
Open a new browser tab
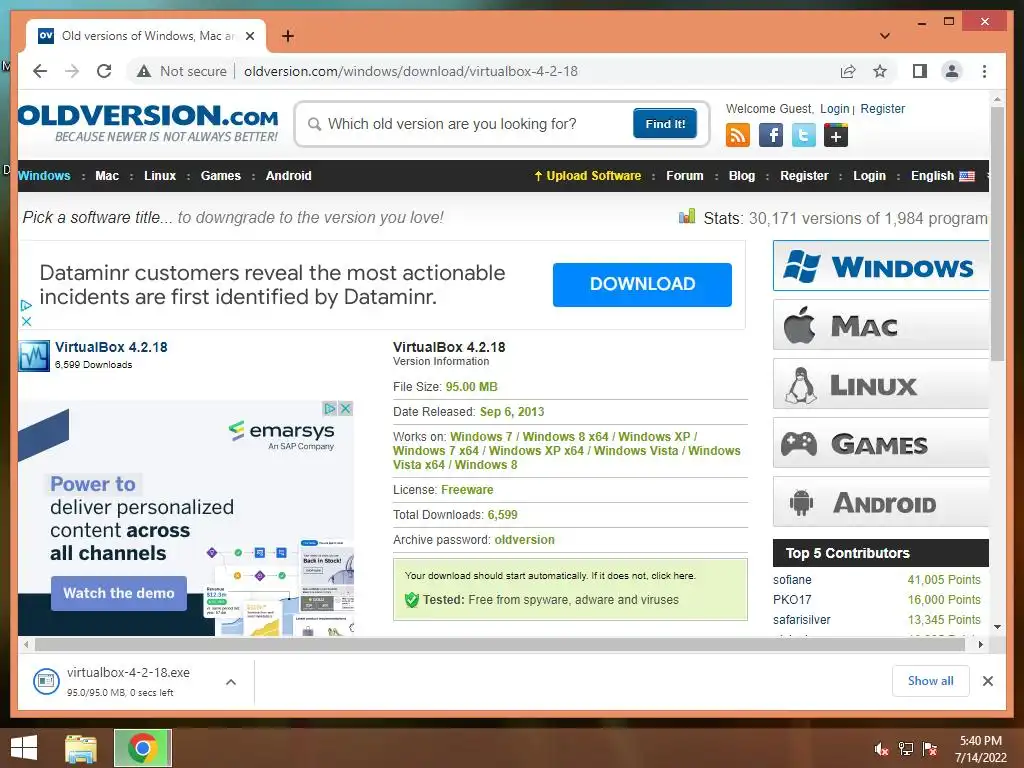pyautogui.click(x=287, y=36)
